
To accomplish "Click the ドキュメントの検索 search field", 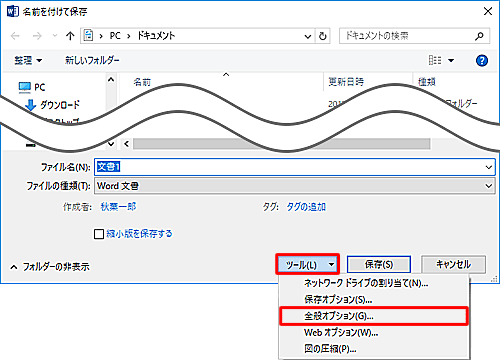I will [414, 36].
